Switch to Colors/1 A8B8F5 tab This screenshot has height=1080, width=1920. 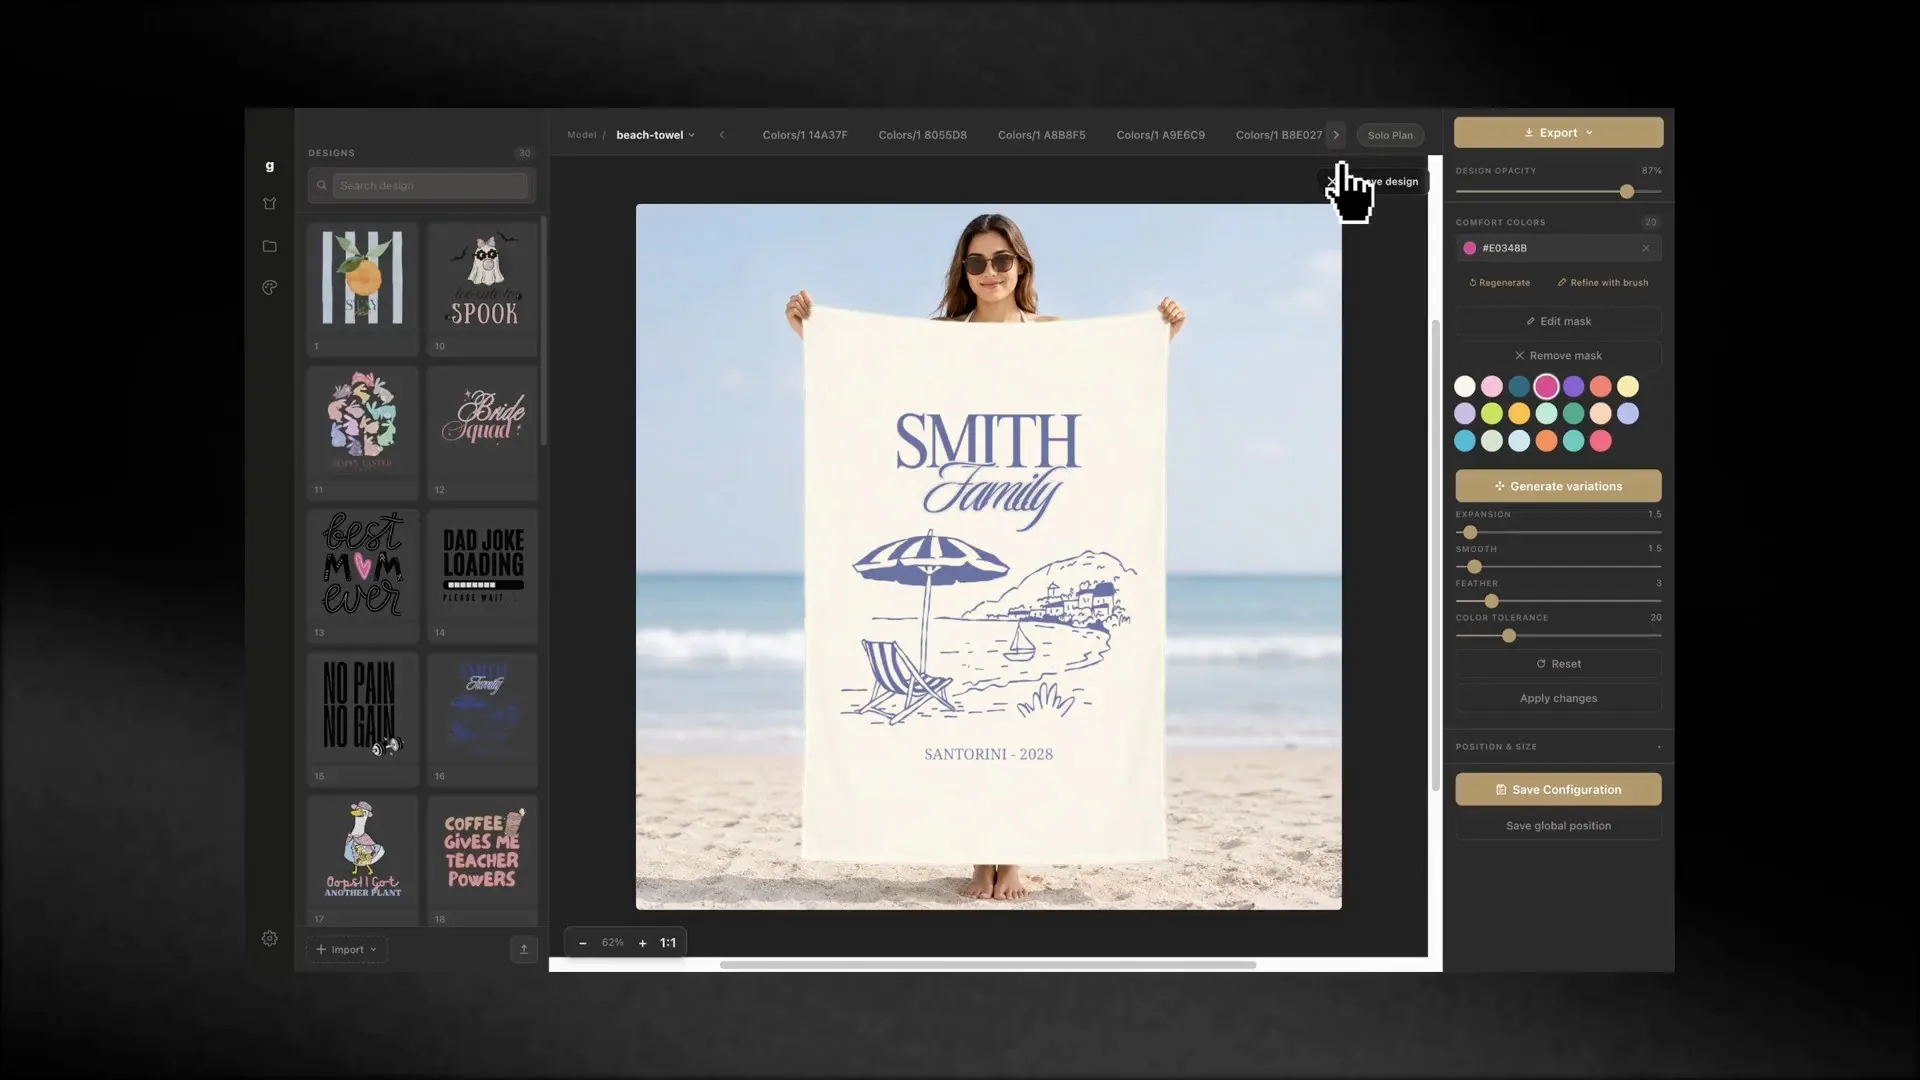pyautogui.click(x=1042, y=135)
